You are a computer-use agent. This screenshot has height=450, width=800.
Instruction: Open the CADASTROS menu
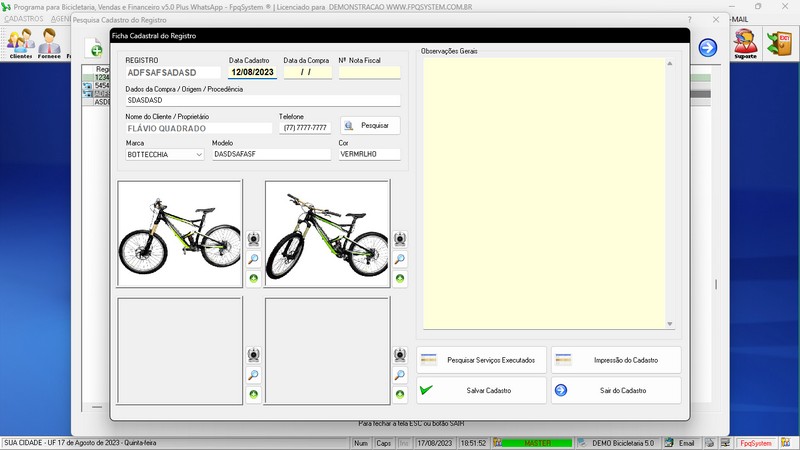(23, 19)
